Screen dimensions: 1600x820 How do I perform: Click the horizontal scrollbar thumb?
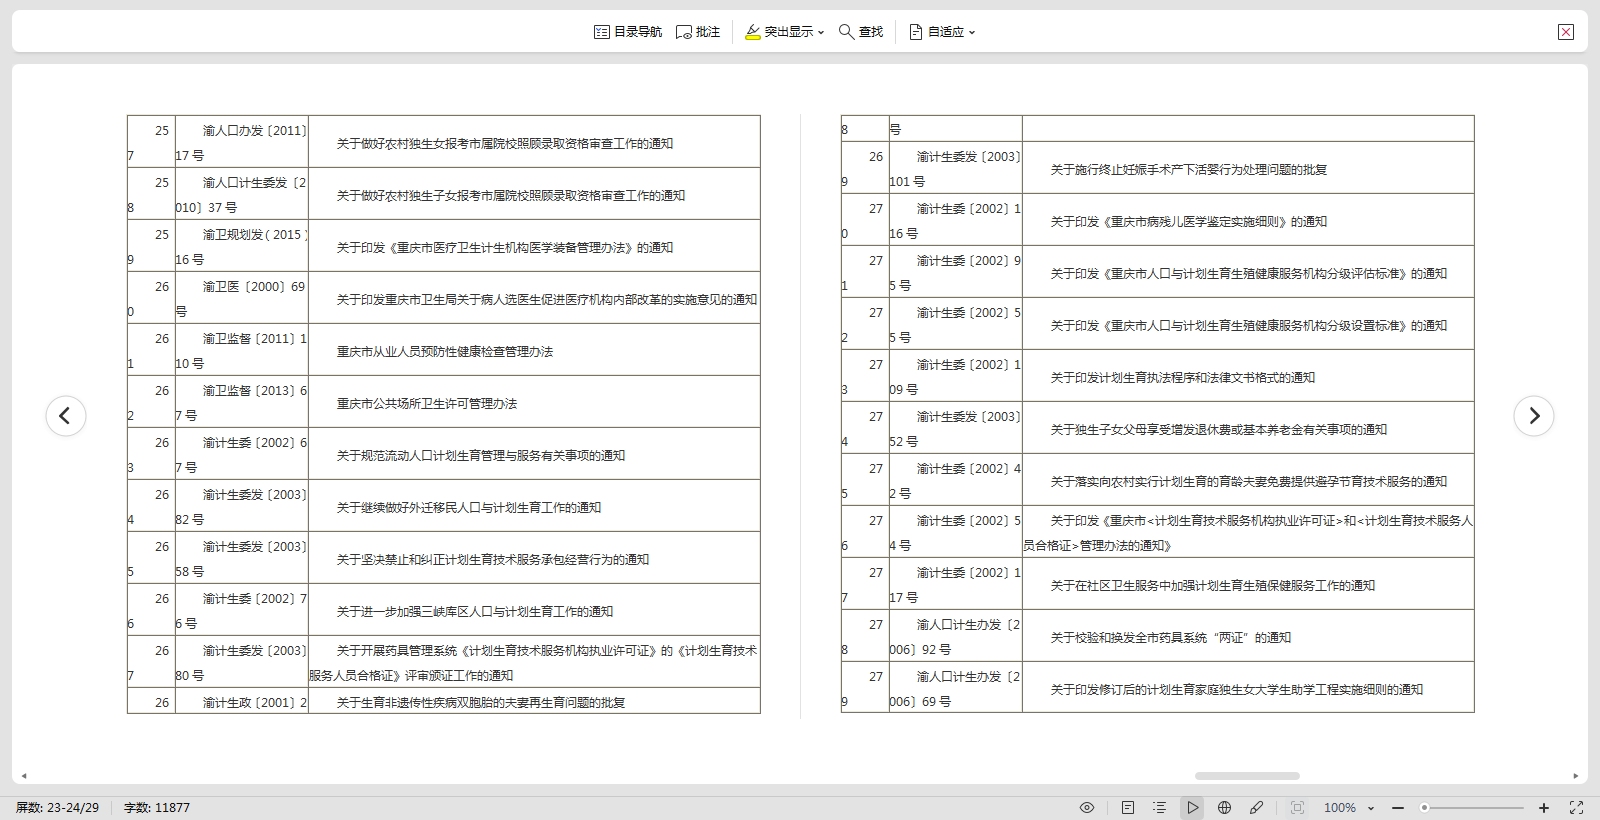pyautogui.click(x=1247, y=776)
